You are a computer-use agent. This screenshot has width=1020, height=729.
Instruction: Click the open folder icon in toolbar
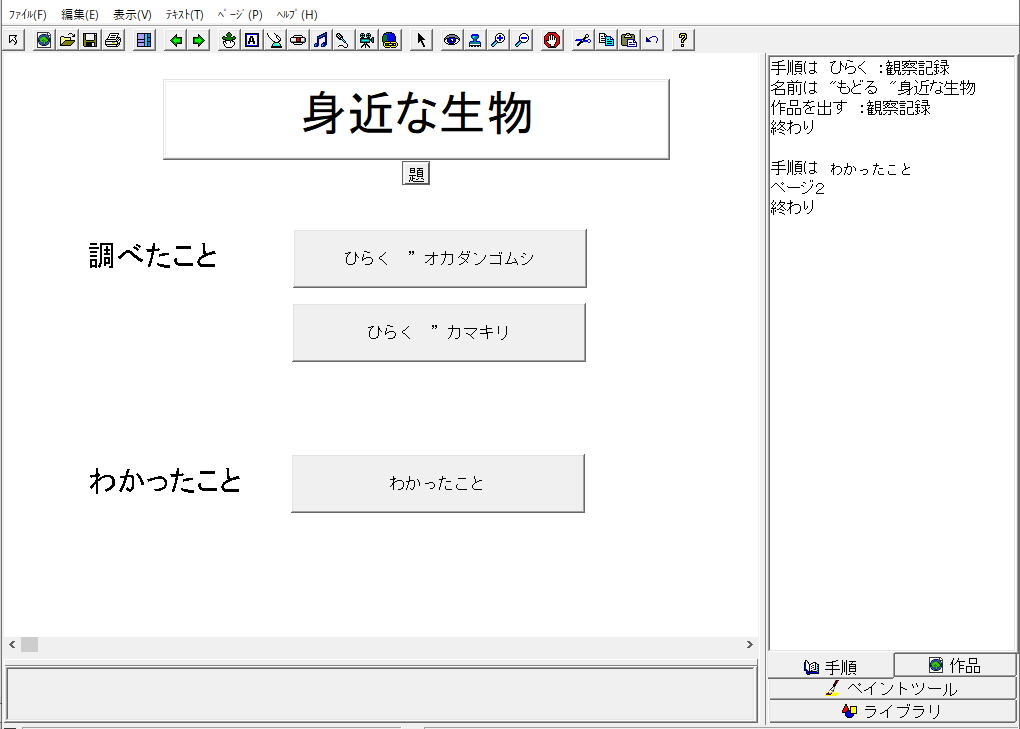(x=67, y=40)
